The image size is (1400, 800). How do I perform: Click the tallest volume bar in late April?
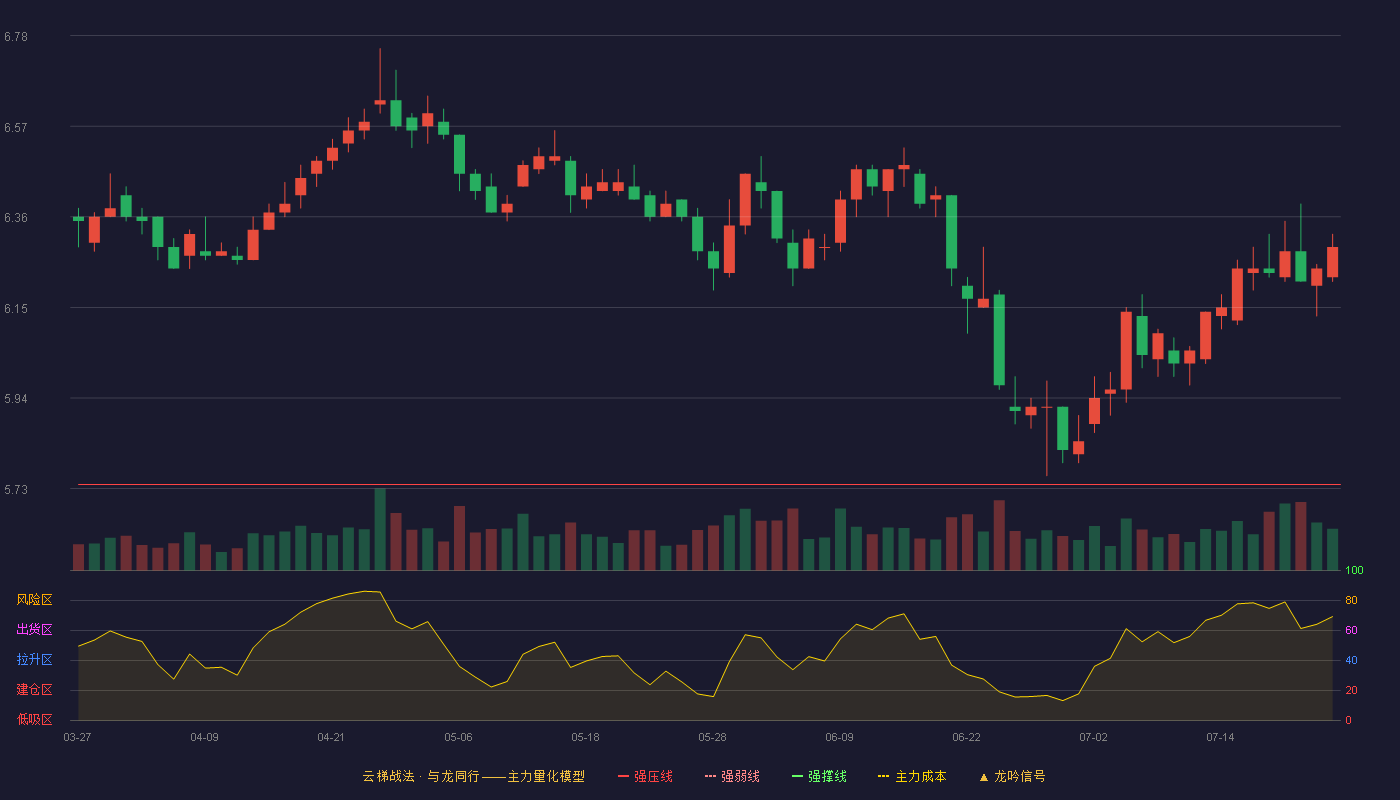pyautogui.click(x=380, y=529)
